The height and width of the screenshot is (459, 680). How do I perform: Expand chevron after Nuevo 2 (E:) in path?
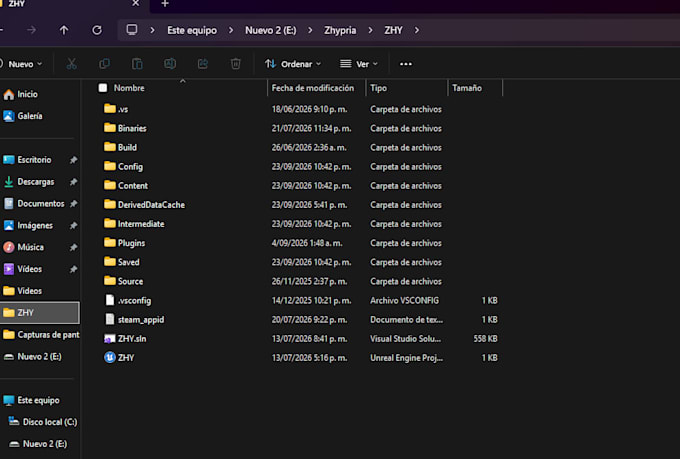310,30
